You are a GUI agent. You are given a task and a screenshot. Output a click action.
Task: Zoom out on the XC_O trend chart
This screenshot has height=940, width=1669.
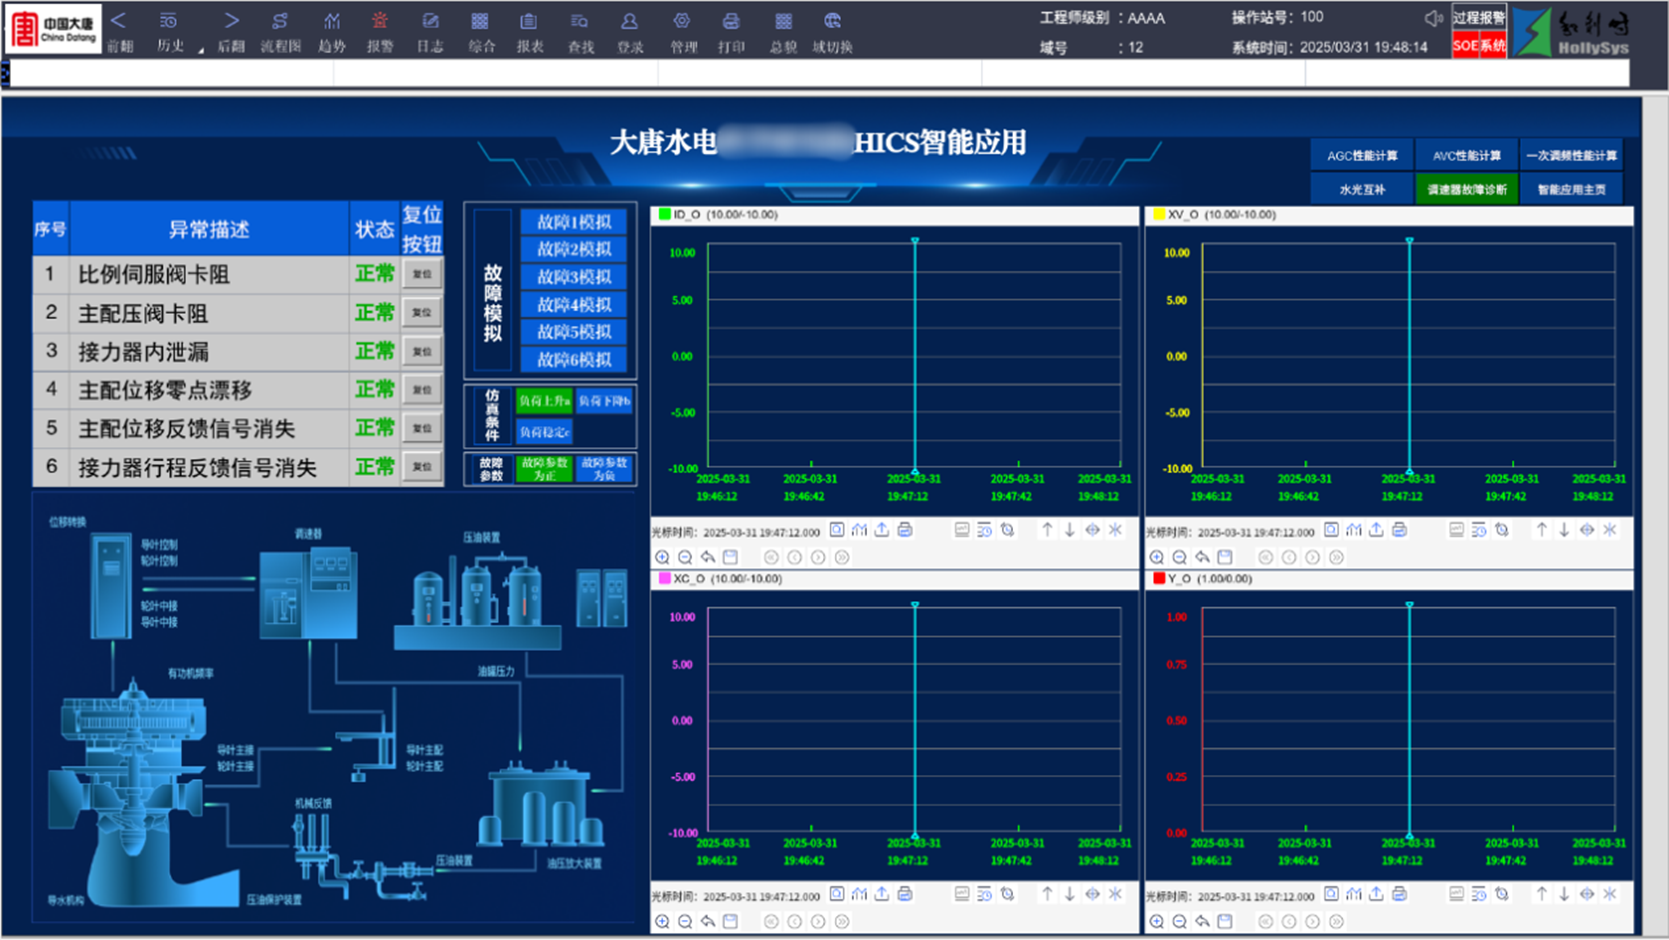pyautogui.click(x=685, y=921)
